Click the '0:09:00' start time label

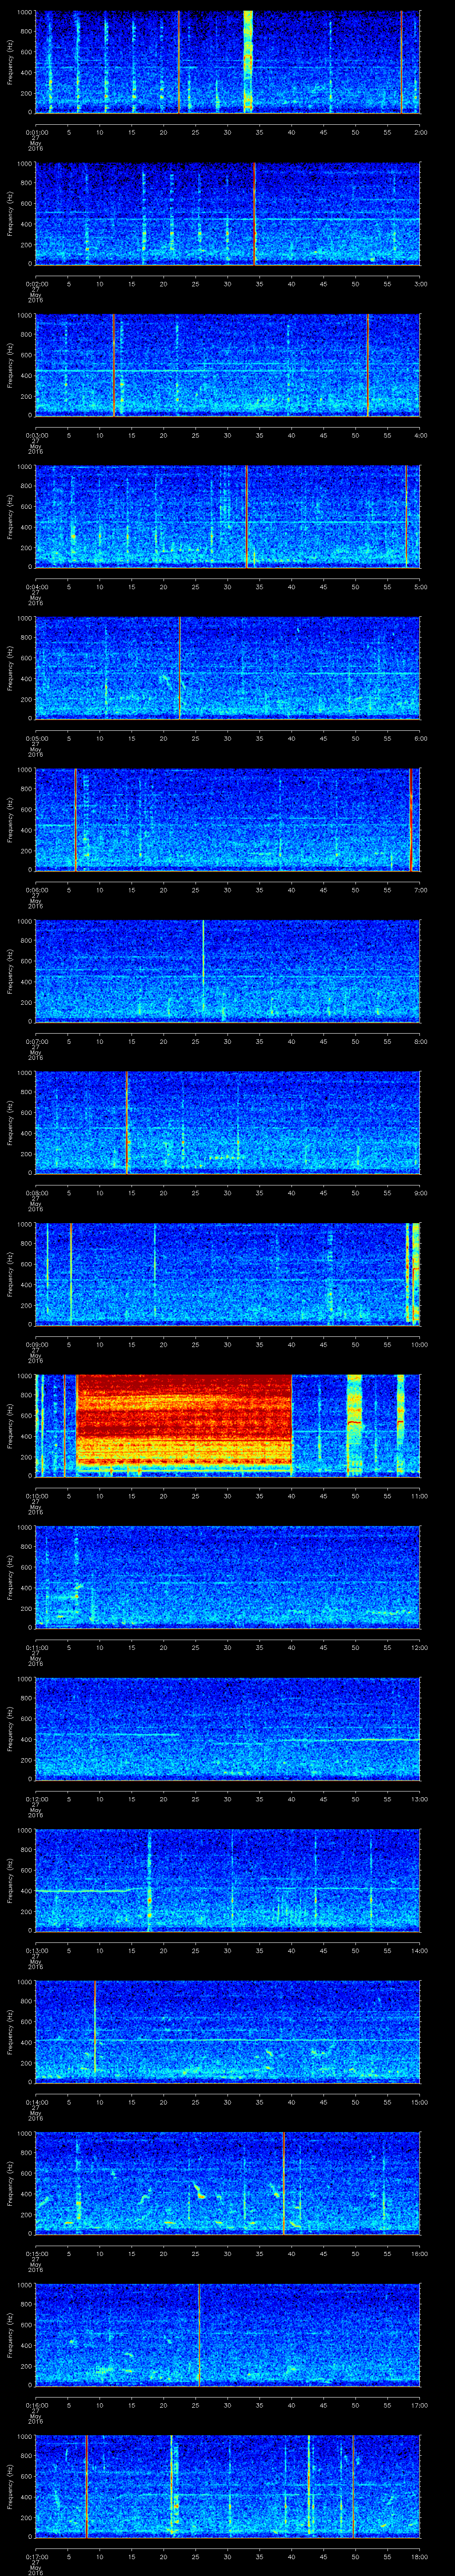pyautogui.click(x=36, y=1344)
